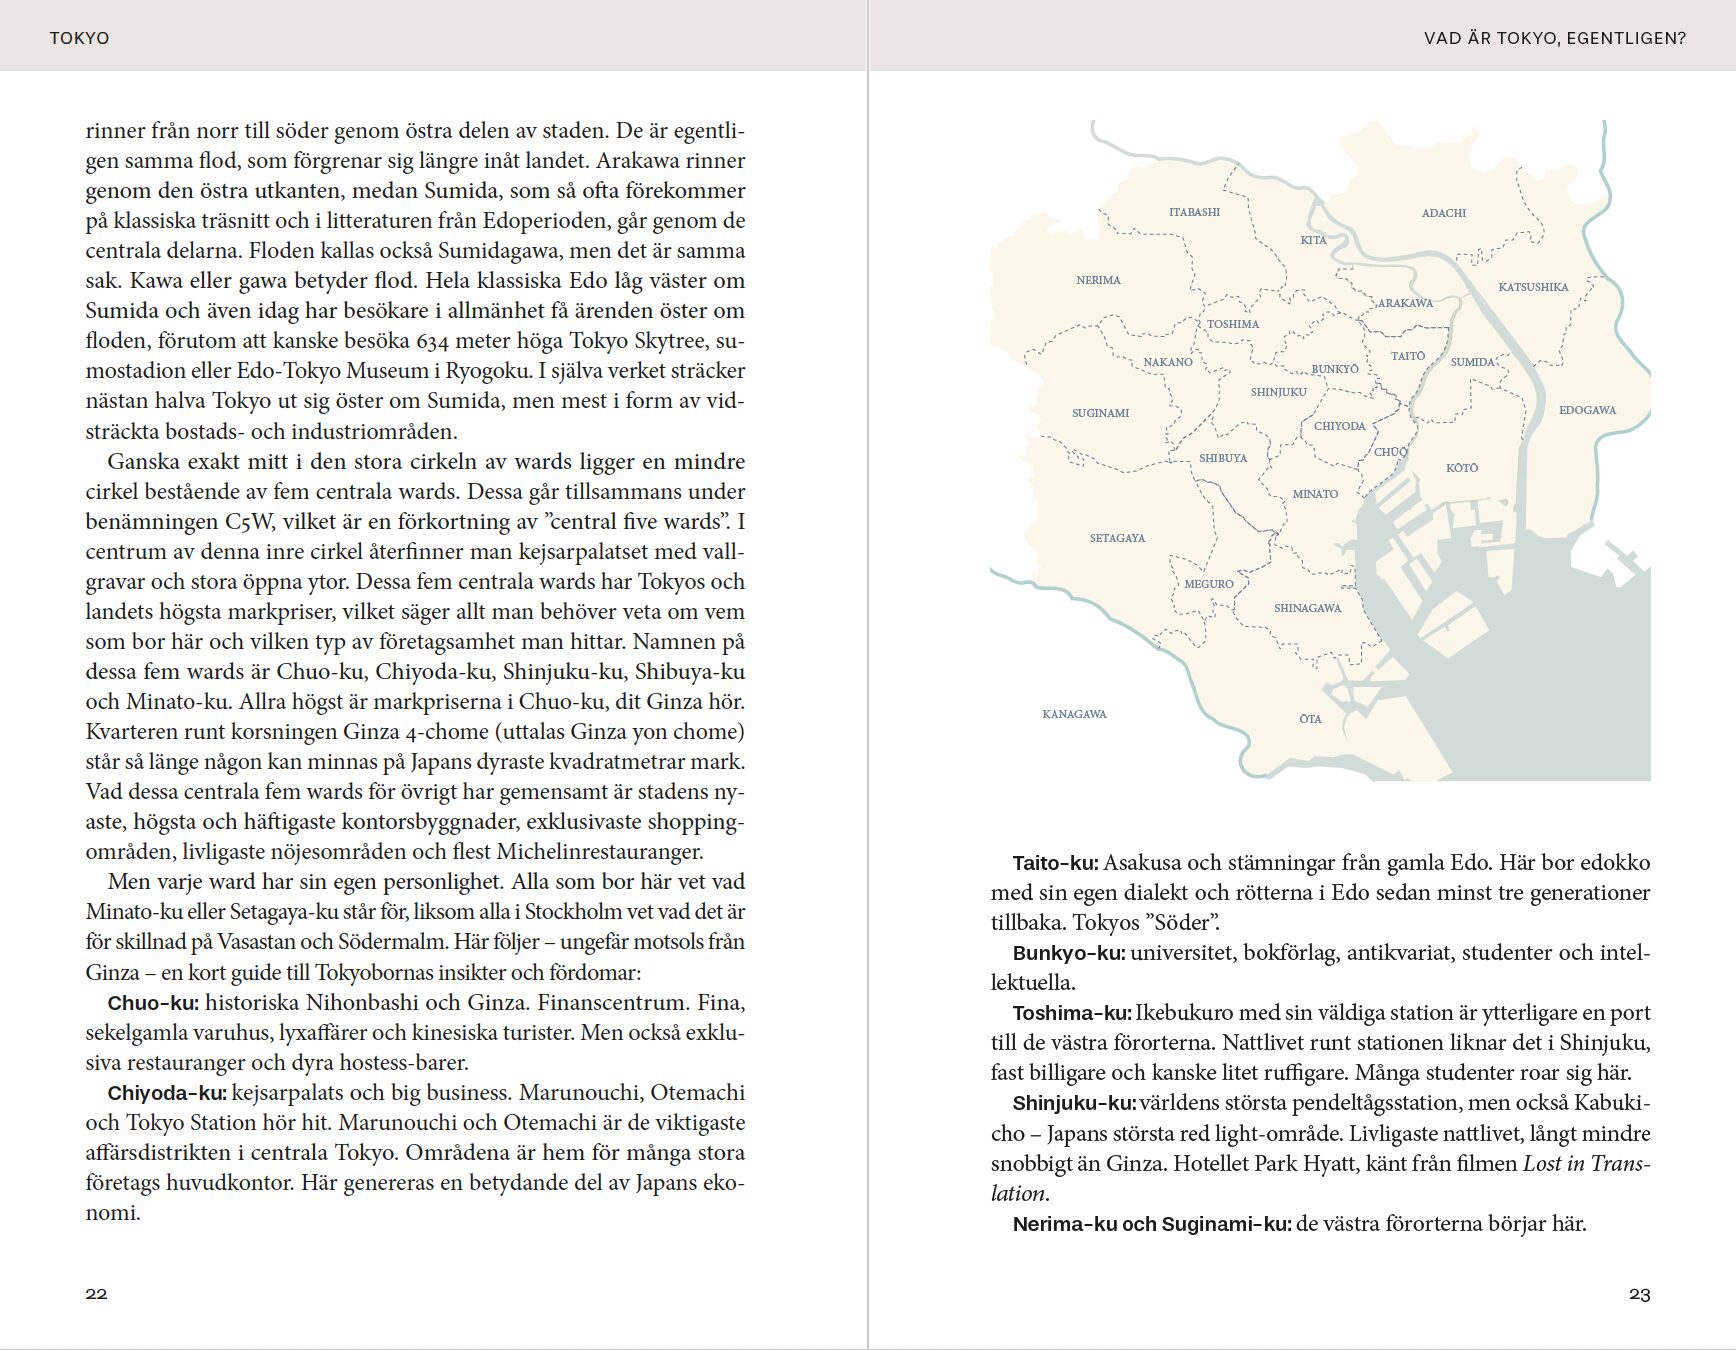
Task: Click the EDOGAWA label on the map
Action: tap(1587, 410)
